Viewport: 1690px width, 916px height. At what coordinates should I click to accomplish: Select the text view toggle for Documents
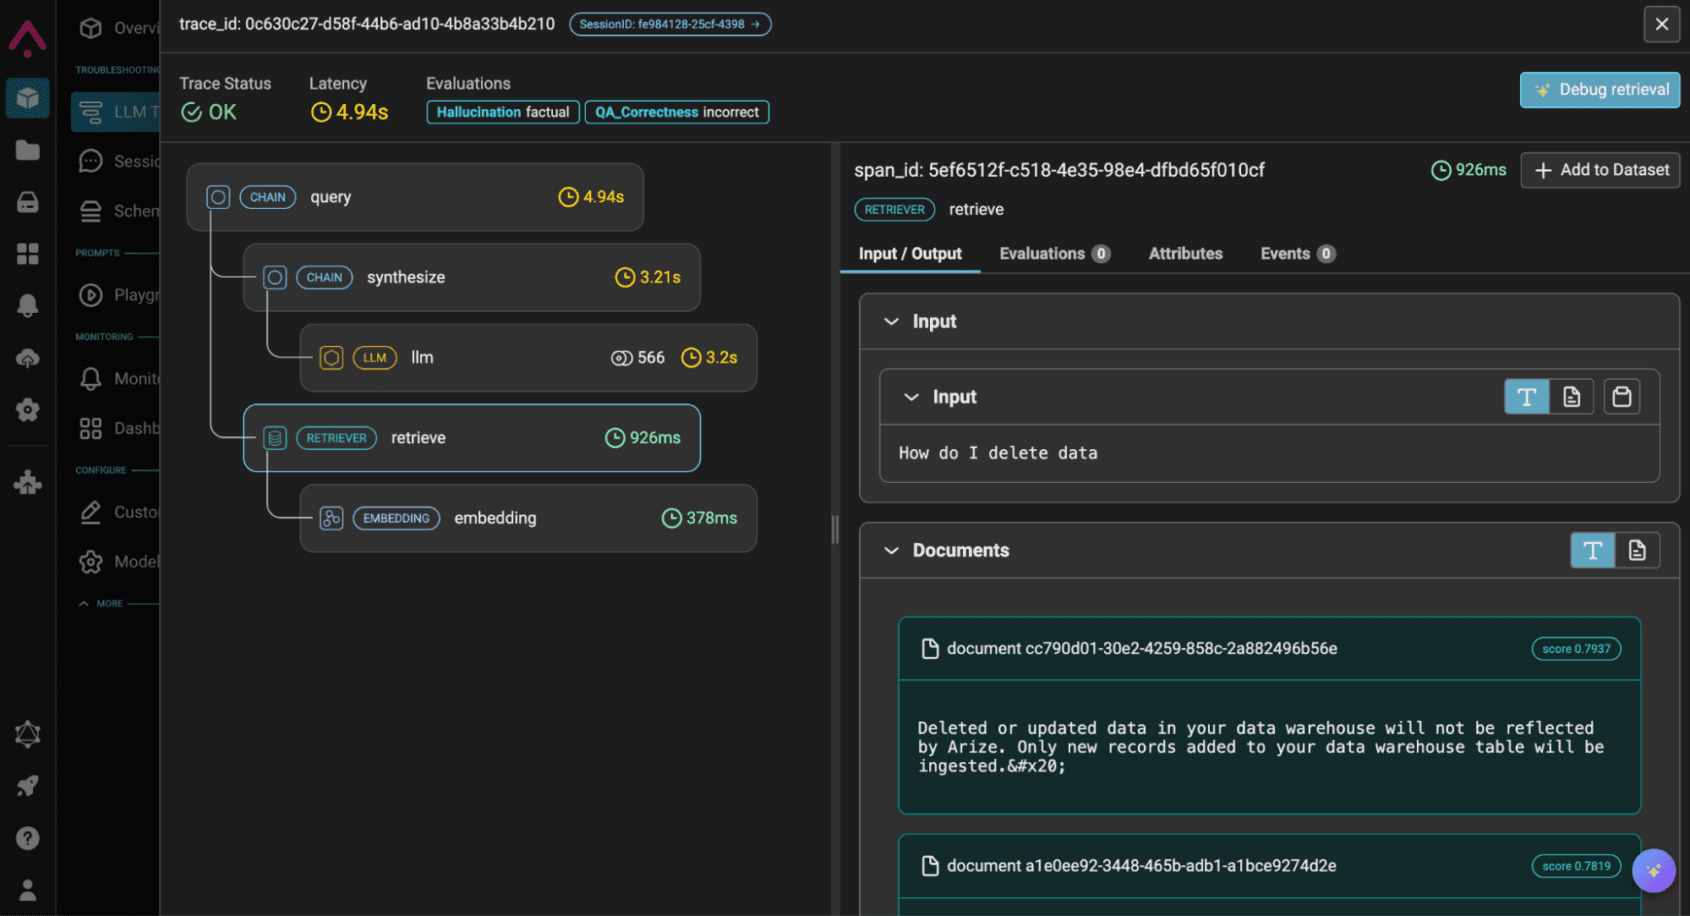[1592, 550]
